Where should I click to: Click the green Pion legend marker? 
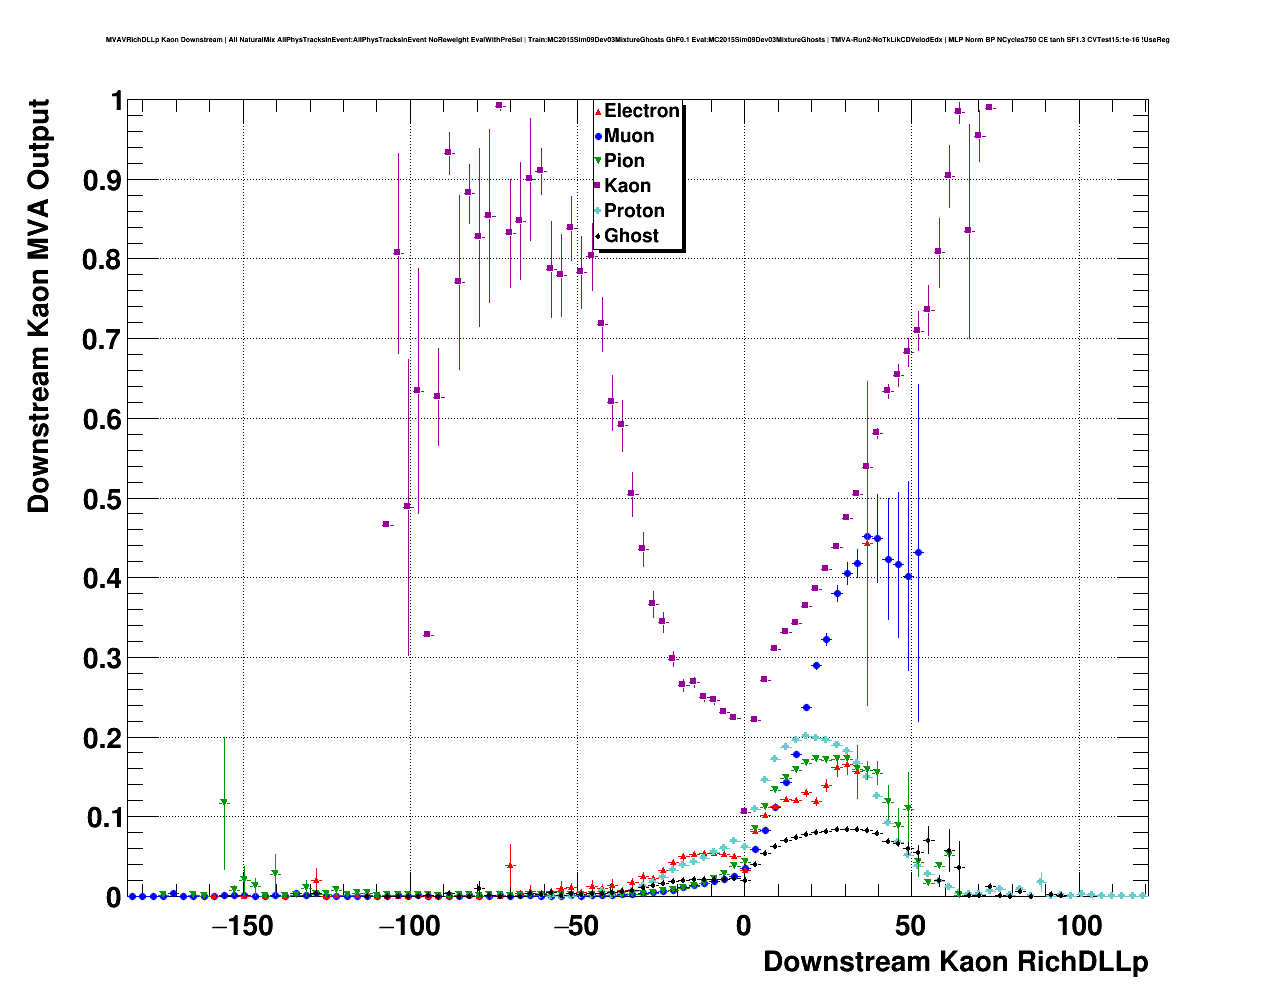pyautogui.click(x=598, y=161)
